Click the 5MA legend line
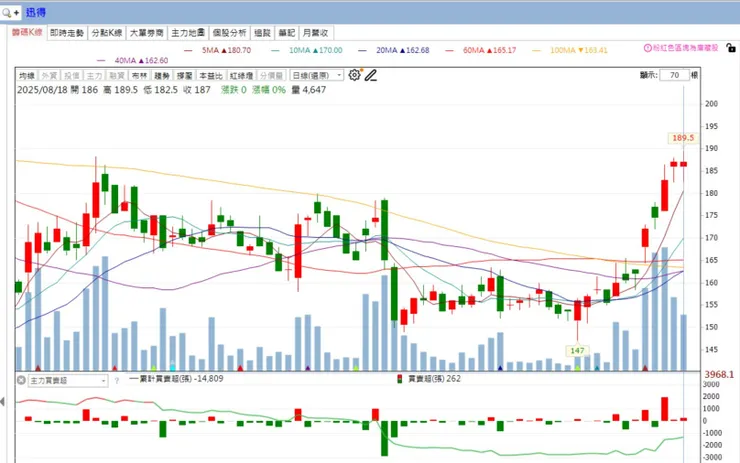This screenshot has width=740, height=463. coord(218,50)
